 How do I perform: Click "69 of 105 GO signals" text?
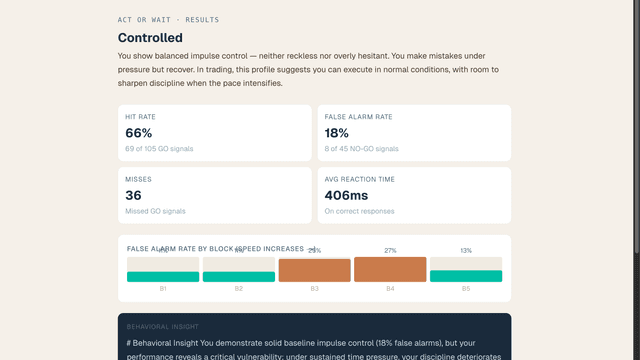pyautogui.click(x=159, y=149)
